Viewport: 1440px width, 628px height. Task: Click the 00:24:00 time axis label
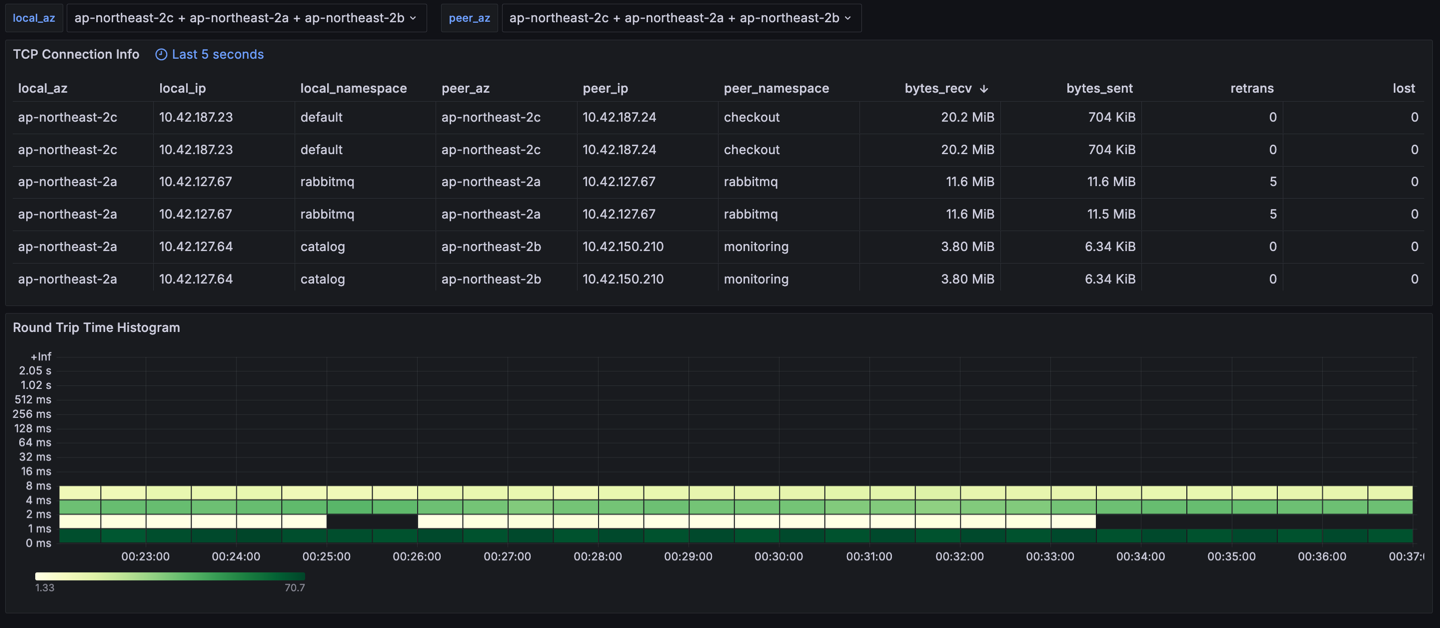coord(236,557)
